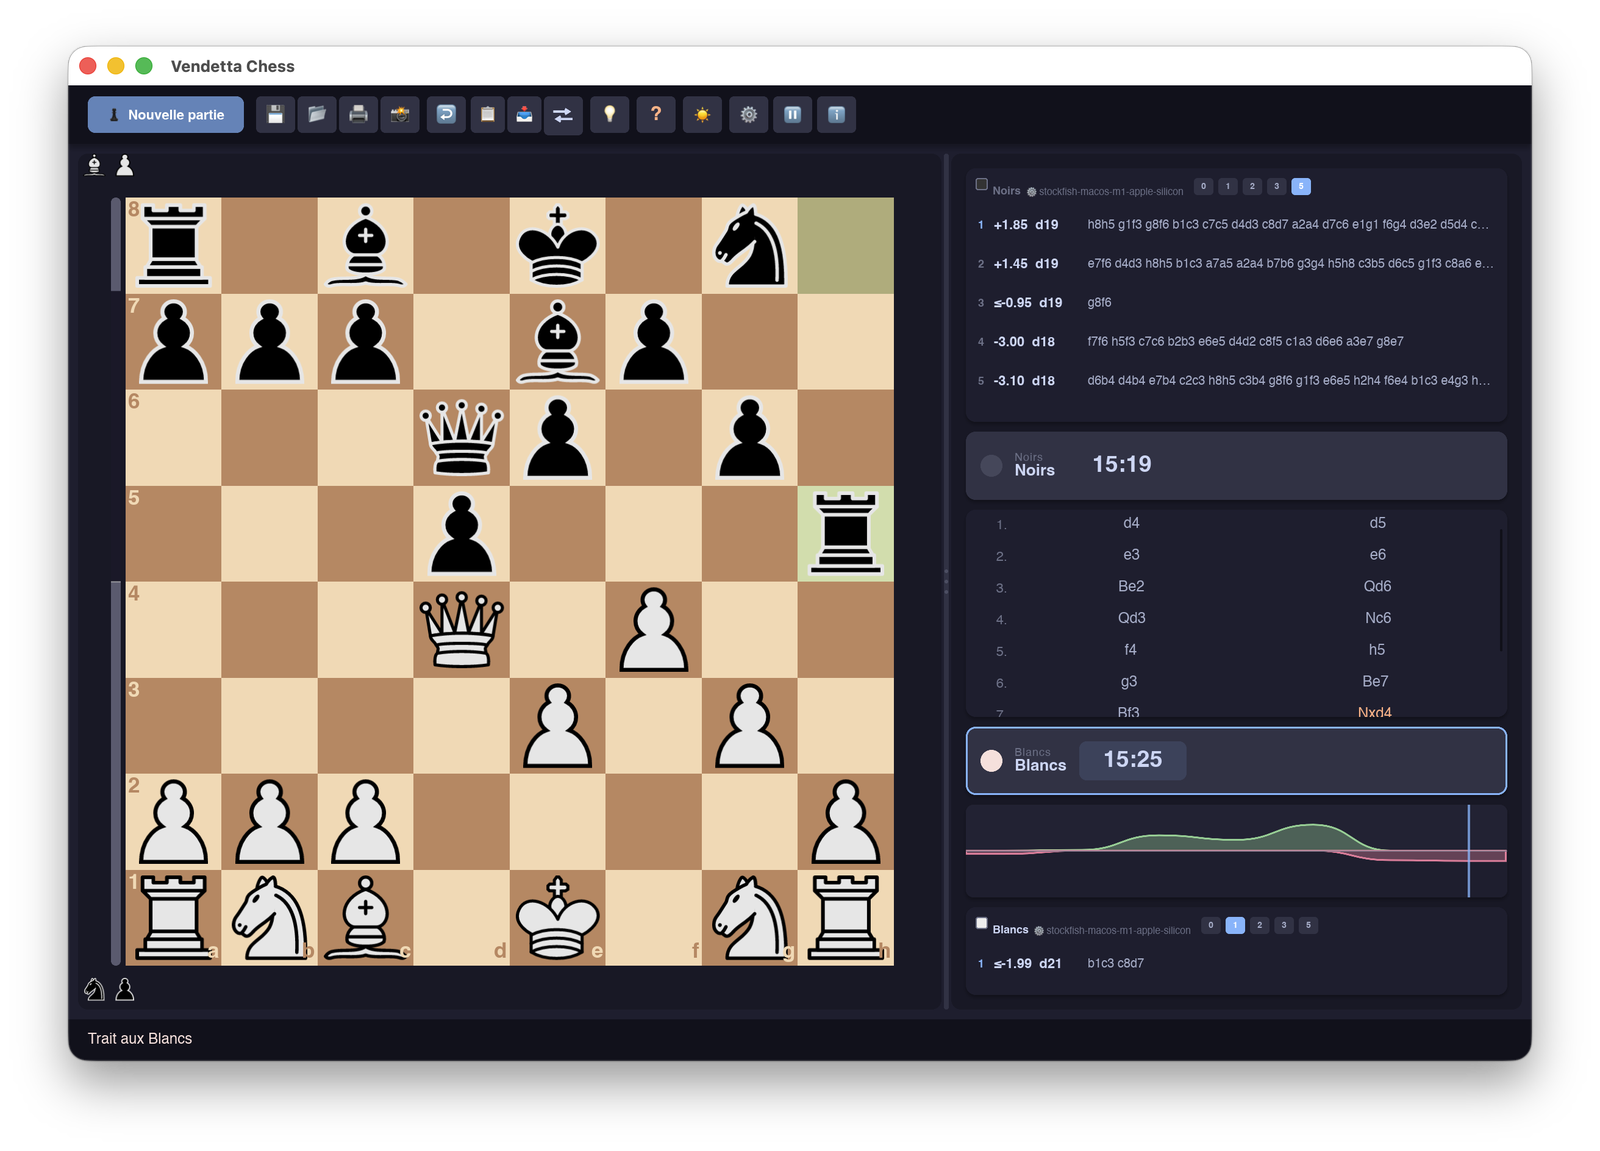Open the info icon in the toolbar
Screen dimensions: 1600x1151
[837, 115]
